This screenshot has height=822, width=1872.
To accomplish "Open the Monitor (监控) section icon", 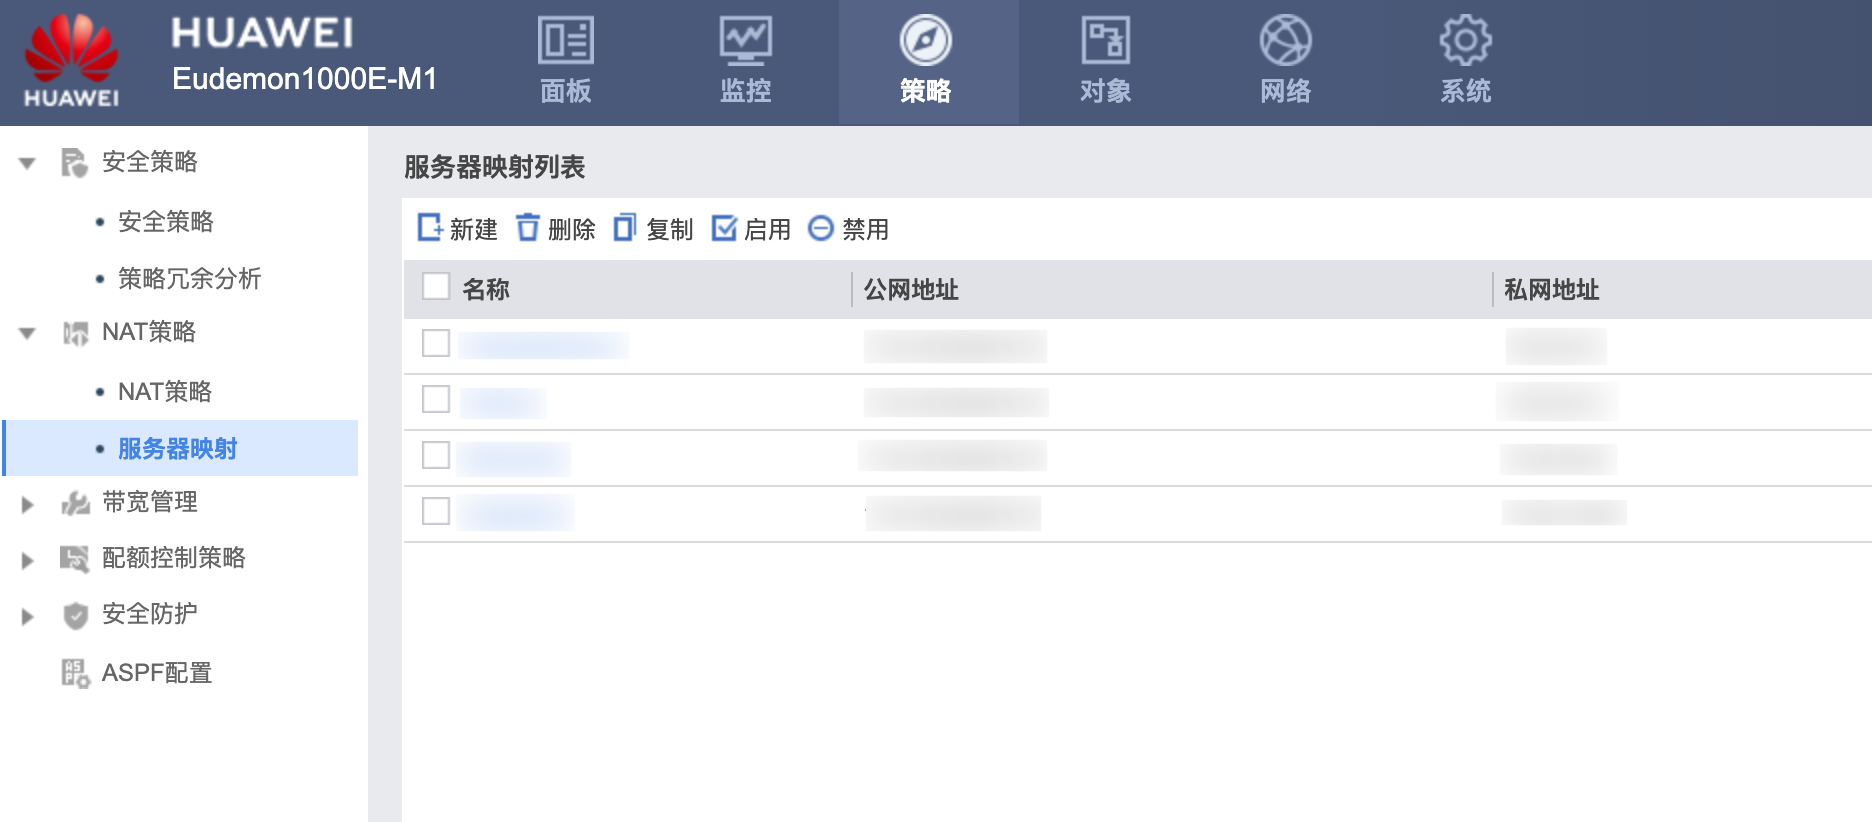I will (746, 41).
